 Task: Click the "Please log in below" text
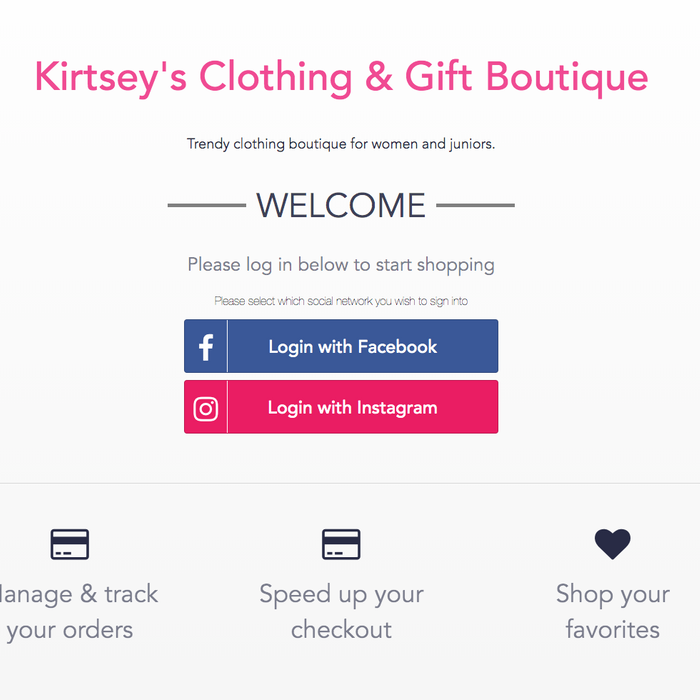point(341,265)
